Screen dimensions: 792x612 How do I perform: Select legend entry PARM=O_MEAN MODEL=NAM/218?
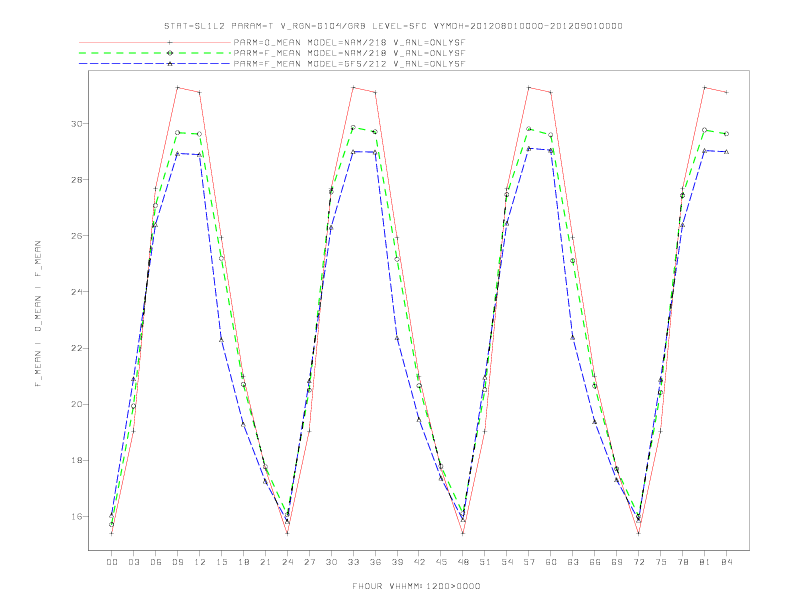point(349,42)
